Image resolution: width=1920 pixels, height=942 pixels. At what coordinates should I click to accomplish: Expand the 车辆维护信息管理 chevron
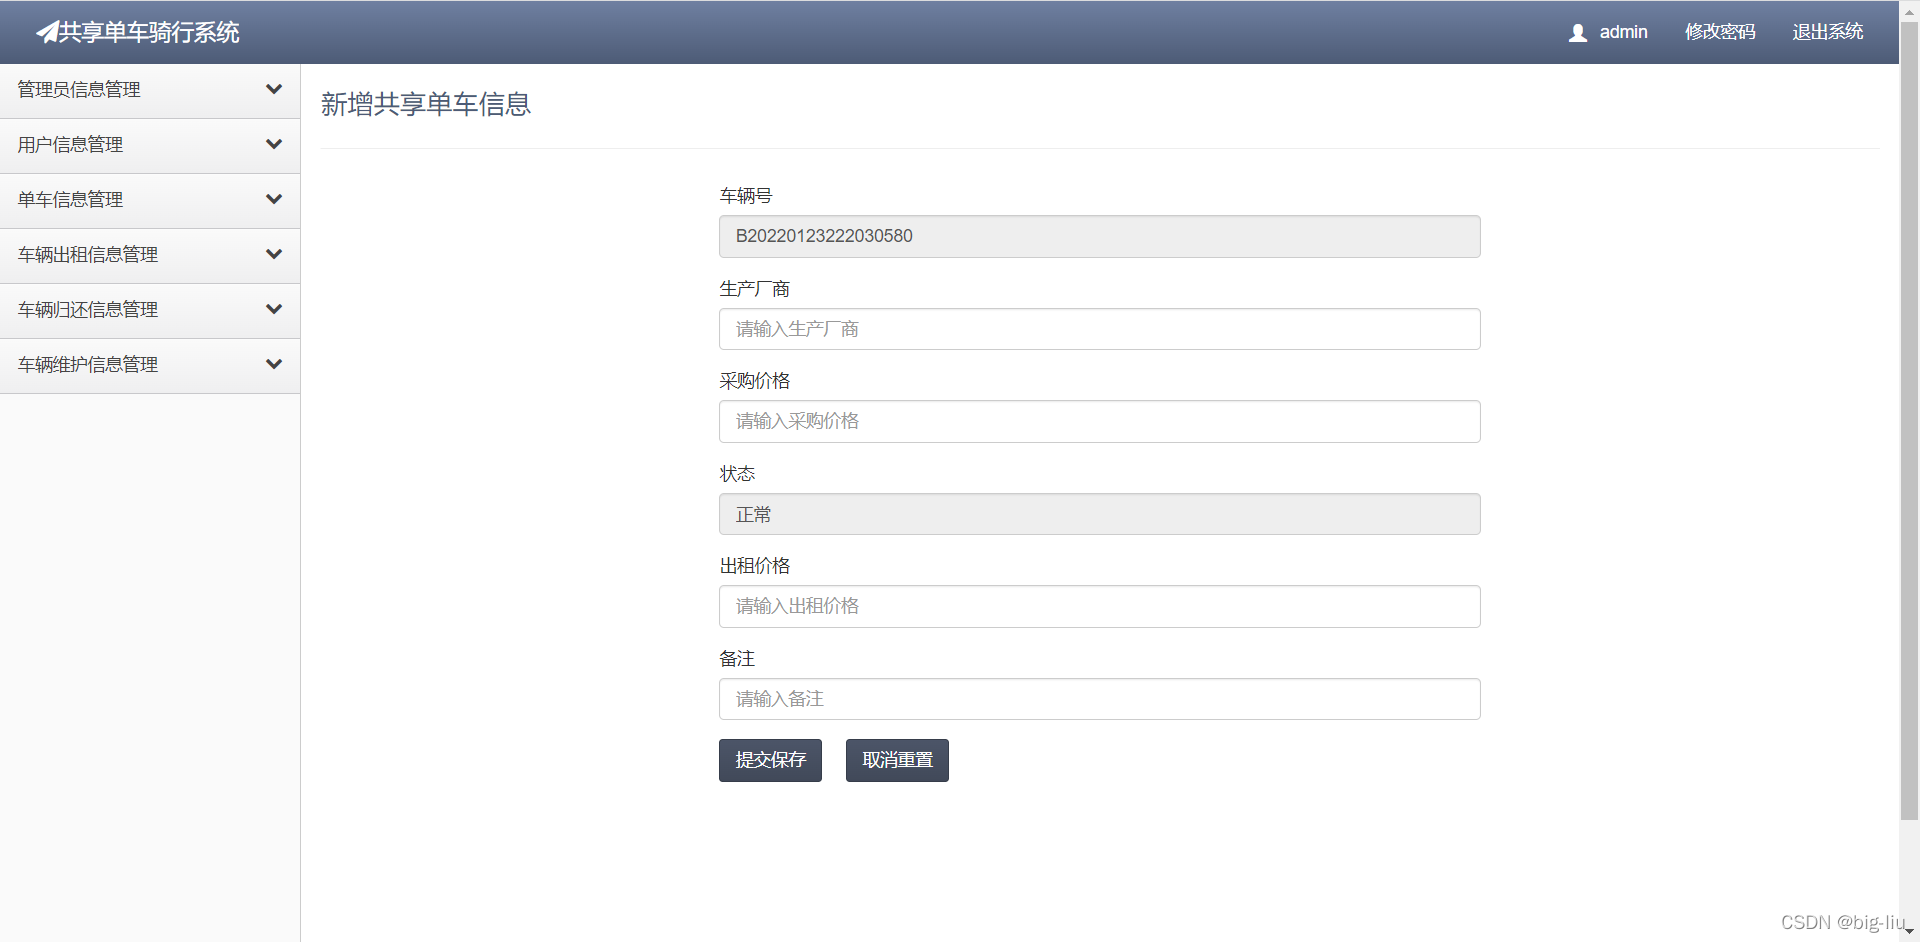(x=274, y=364)
